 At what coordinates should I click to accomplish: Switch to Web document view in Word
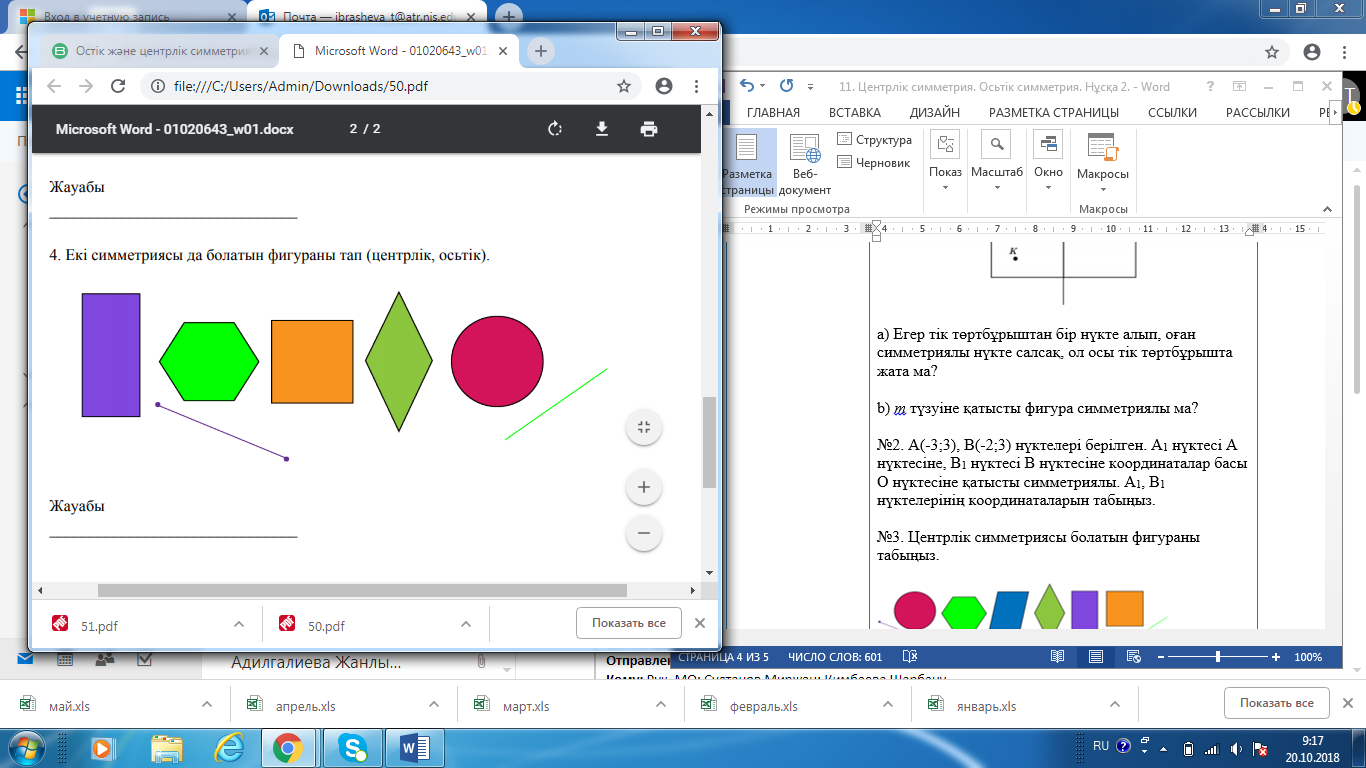pyautogui.click(x=804, y=165)
